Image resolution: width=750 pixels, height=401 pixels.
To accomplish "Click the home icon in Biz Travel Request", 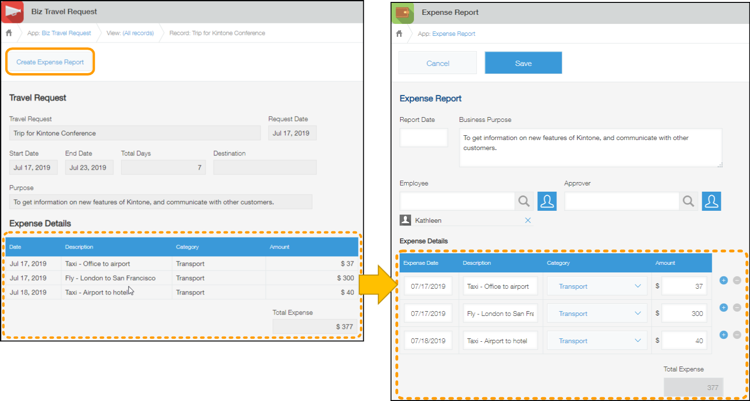I will pyautogui.click(x=8, y=33).
